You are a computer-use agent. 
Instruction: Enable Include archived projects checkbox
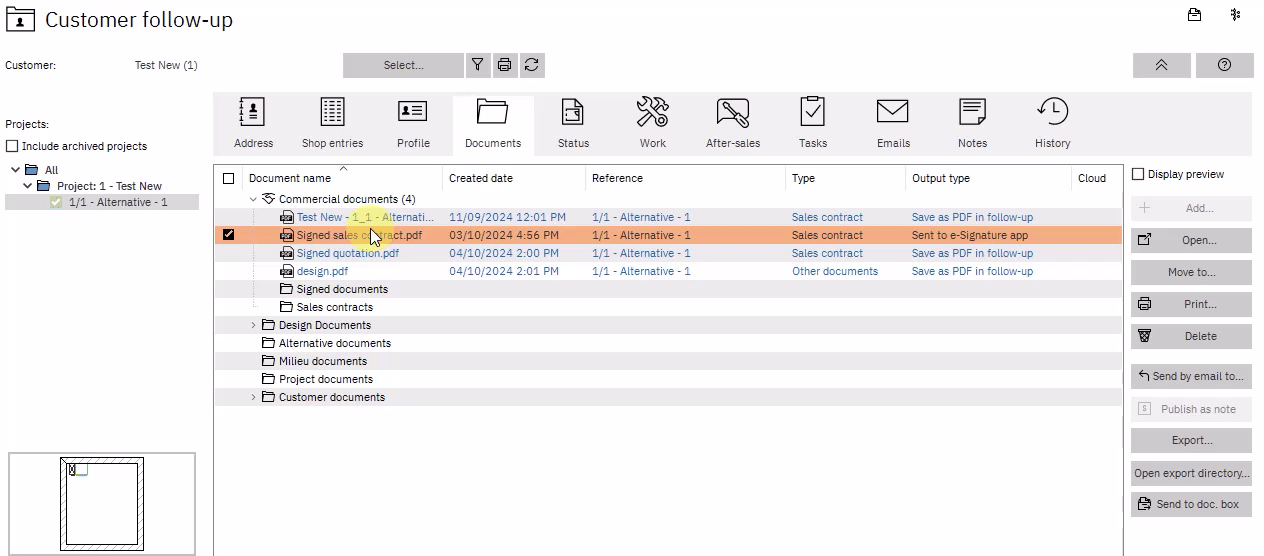pyautogui.click(x=12, y=146)
